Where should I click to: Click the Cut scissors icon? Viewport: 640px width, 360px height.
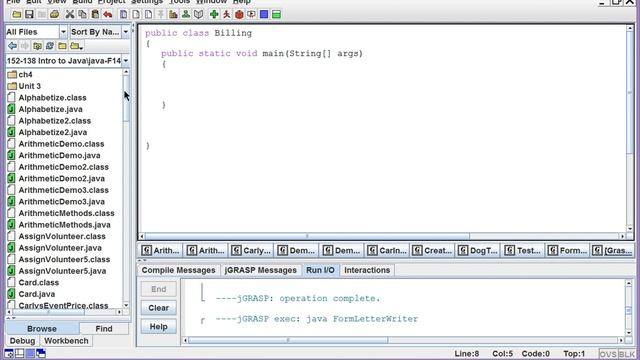[70, 15]
